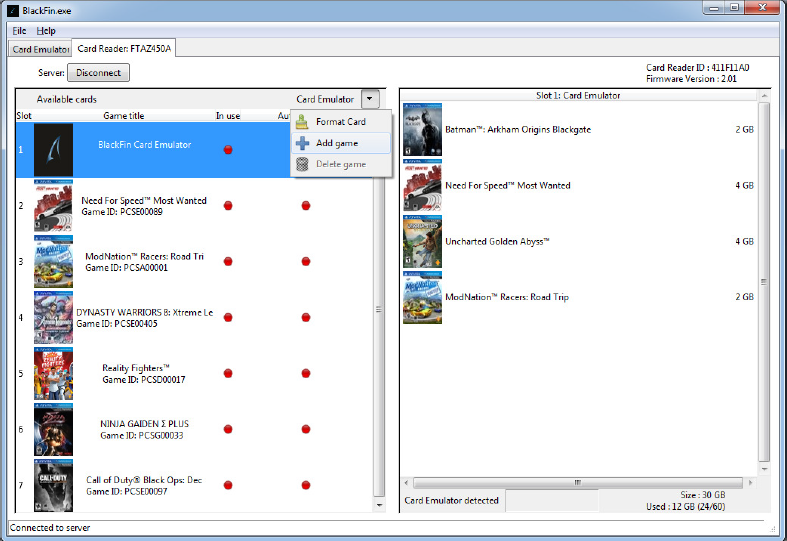
Task: Click ModNation Racers cover in Slot 1 panel
Action: click(x=423, y=297)
